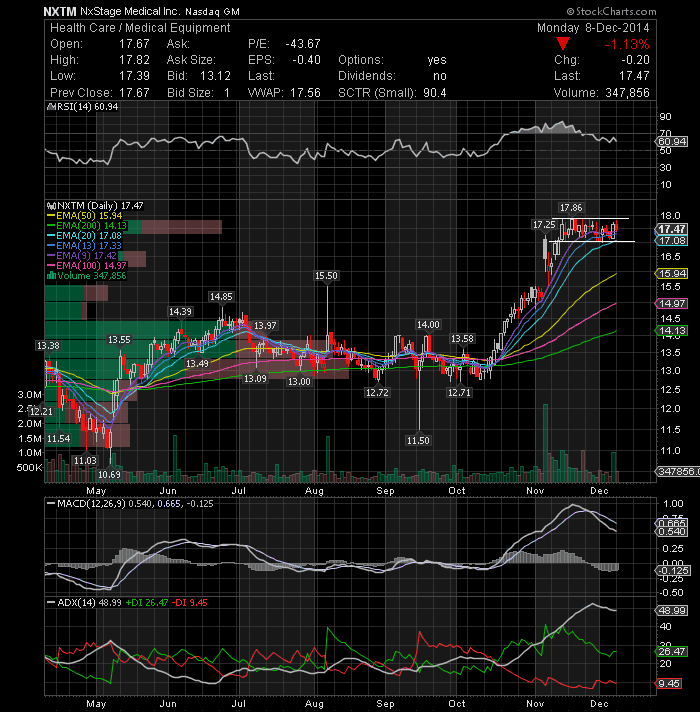The image size is (700, 712).
Task: Click the 17.25 price annotation
Action: tap(544, 224)
